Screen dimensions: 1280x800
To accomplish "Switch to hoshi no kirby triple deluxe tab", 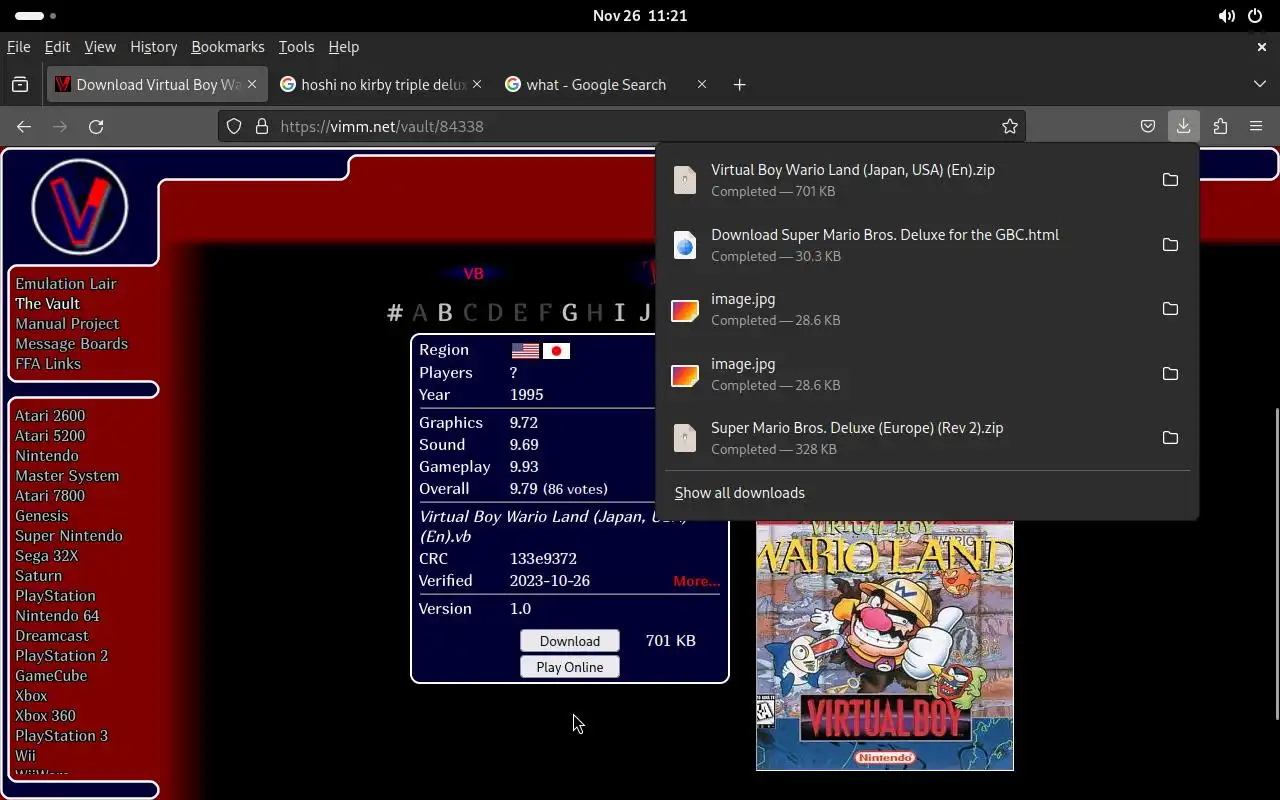I will 380,85.
